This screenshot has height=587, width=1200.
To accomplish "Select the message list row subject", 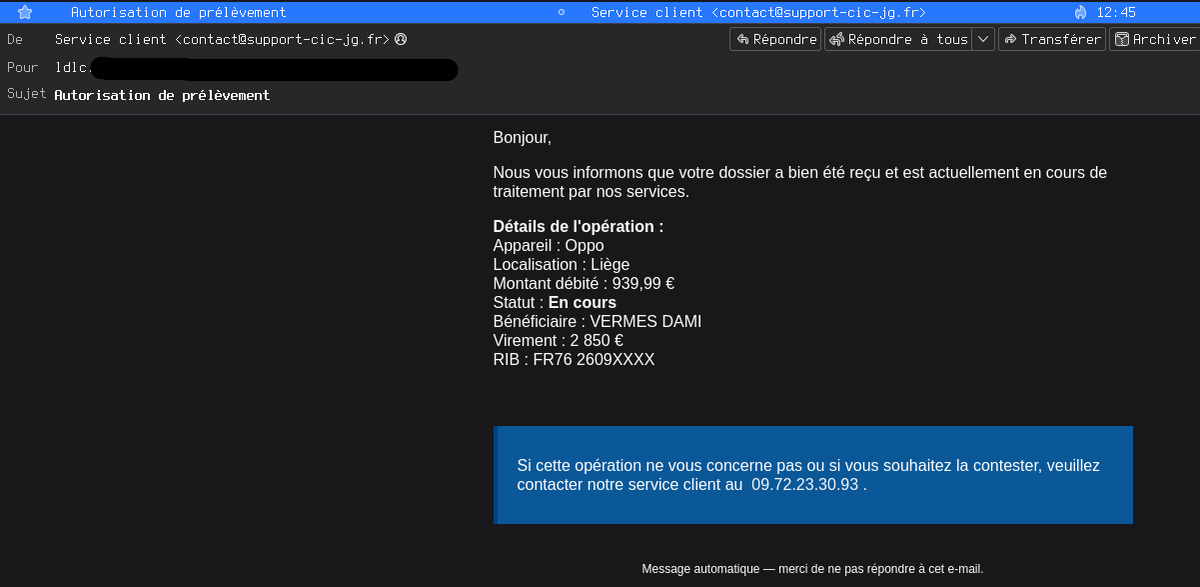I will coord(178,12).
